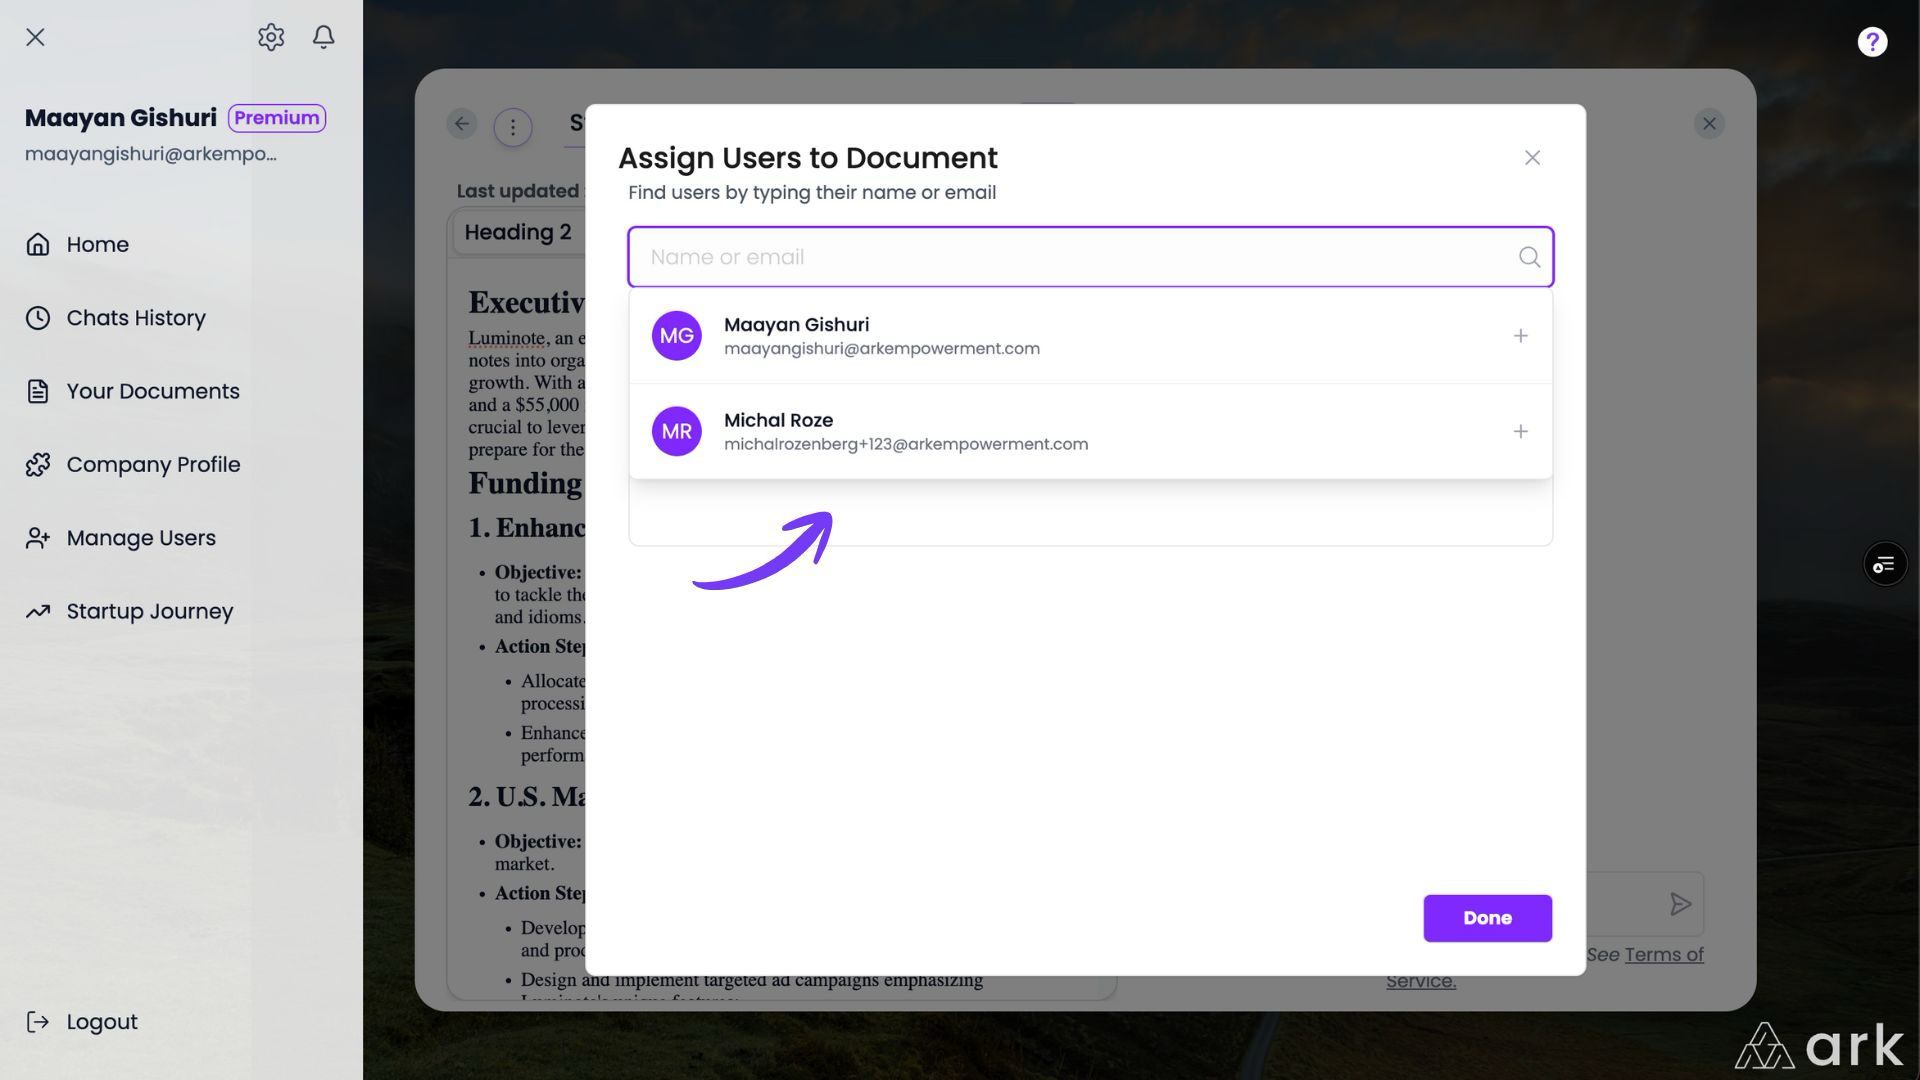The width and height of the screenshot is (1920, 1080).
Task: Add Michal Roze with plus icon
Action: 1520,431
